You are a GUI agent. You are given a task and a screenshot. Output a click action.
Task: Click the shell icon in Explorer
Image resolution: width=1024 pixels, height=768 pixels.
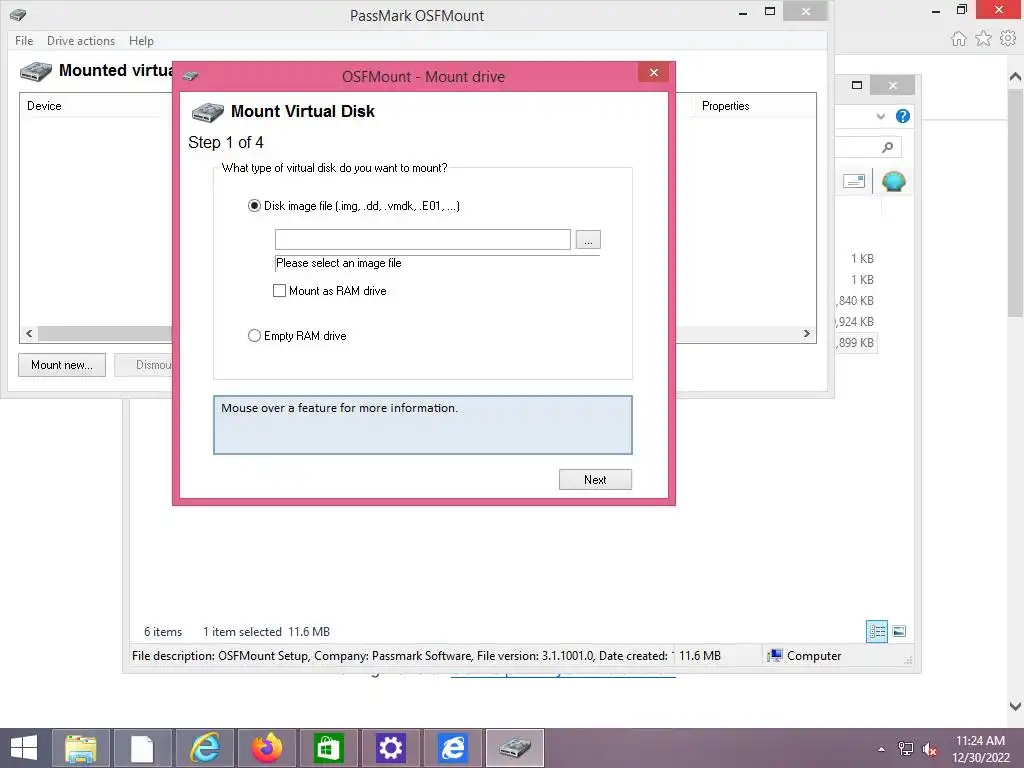[893, 181]
